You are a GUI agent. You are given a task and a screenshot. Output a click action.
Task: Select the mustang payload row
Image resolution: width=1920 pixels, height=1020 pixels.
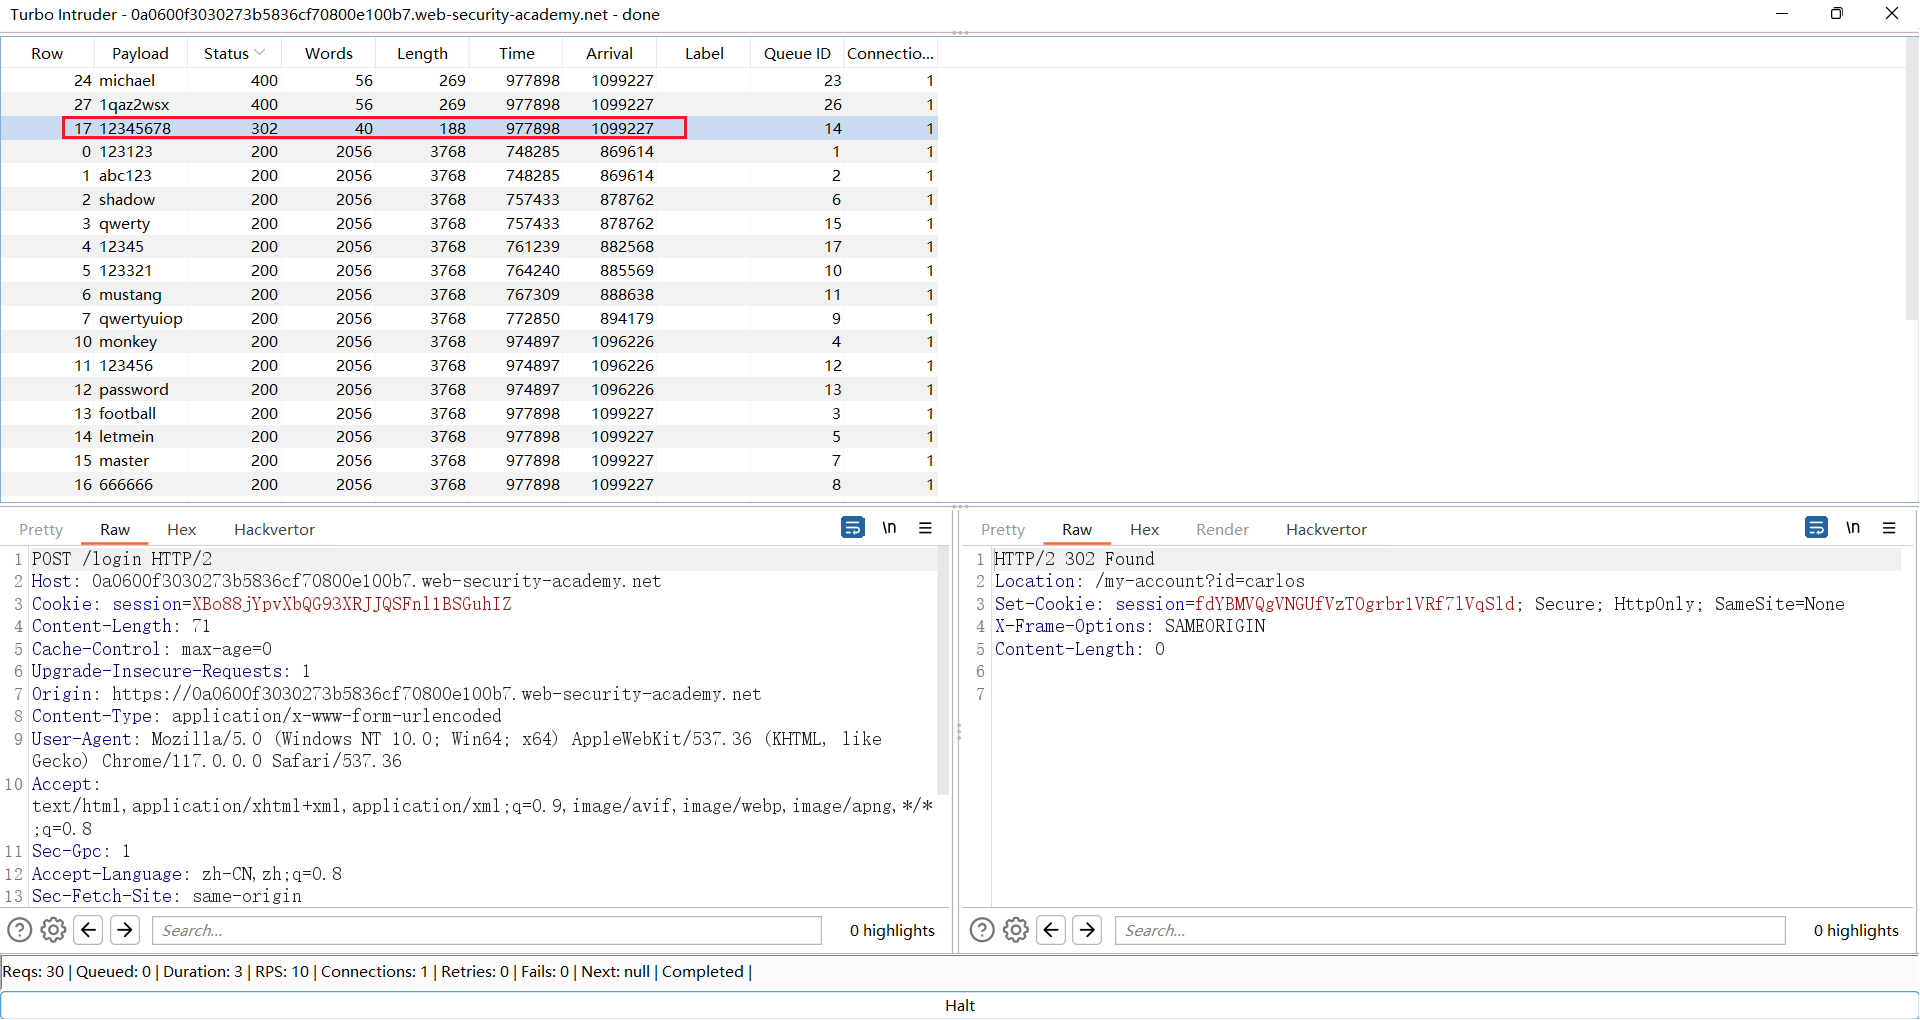click(469, 294)
